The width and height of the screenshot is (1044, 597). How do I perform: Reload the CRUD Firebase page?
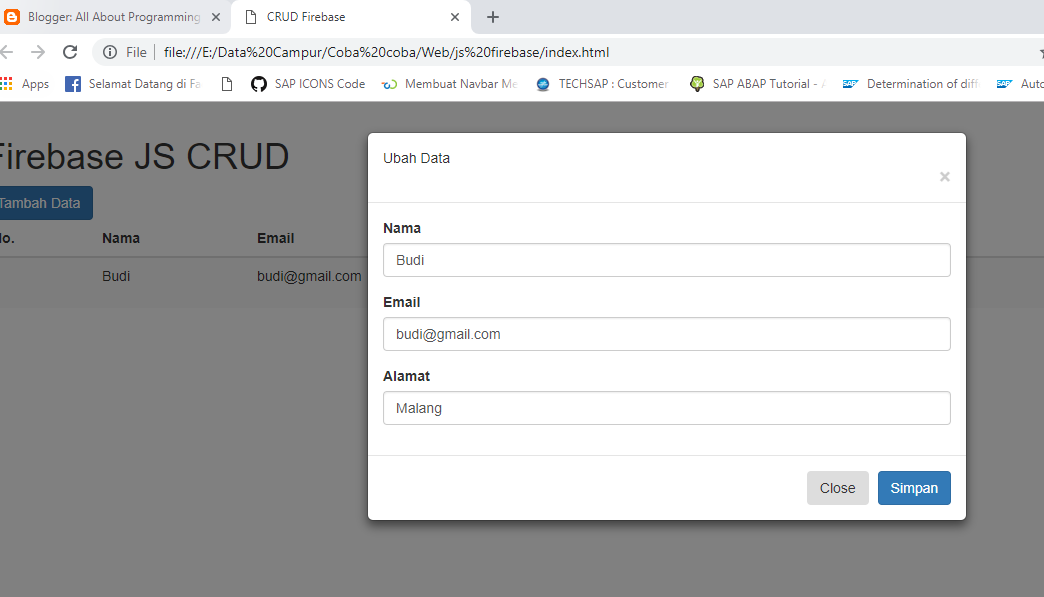69,51
